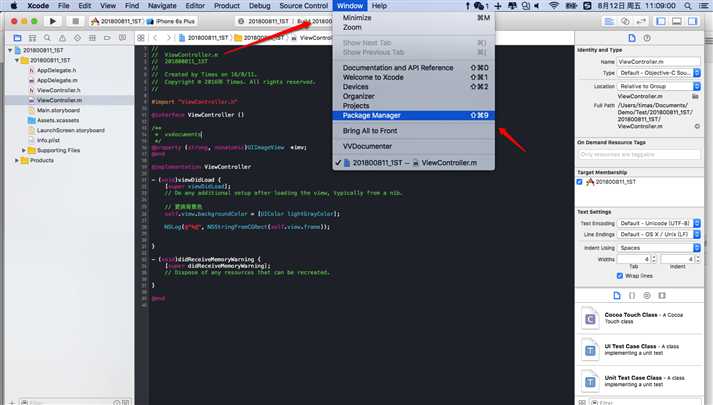Image resolution: width=713 pixels, height=405 pixels.
Task: Click the Name field ViewController.m
Action: click(658, 61)
